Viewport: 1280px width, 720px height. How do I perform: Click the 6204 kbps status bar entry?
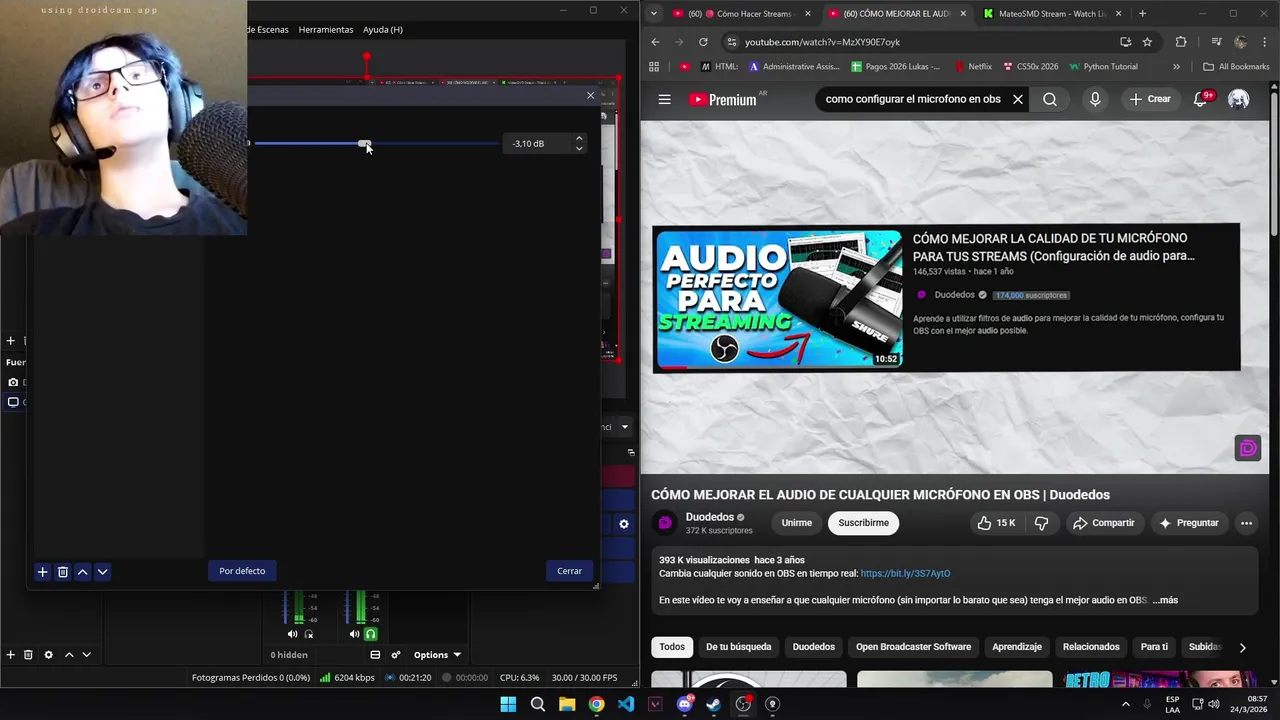pos(347,678)
